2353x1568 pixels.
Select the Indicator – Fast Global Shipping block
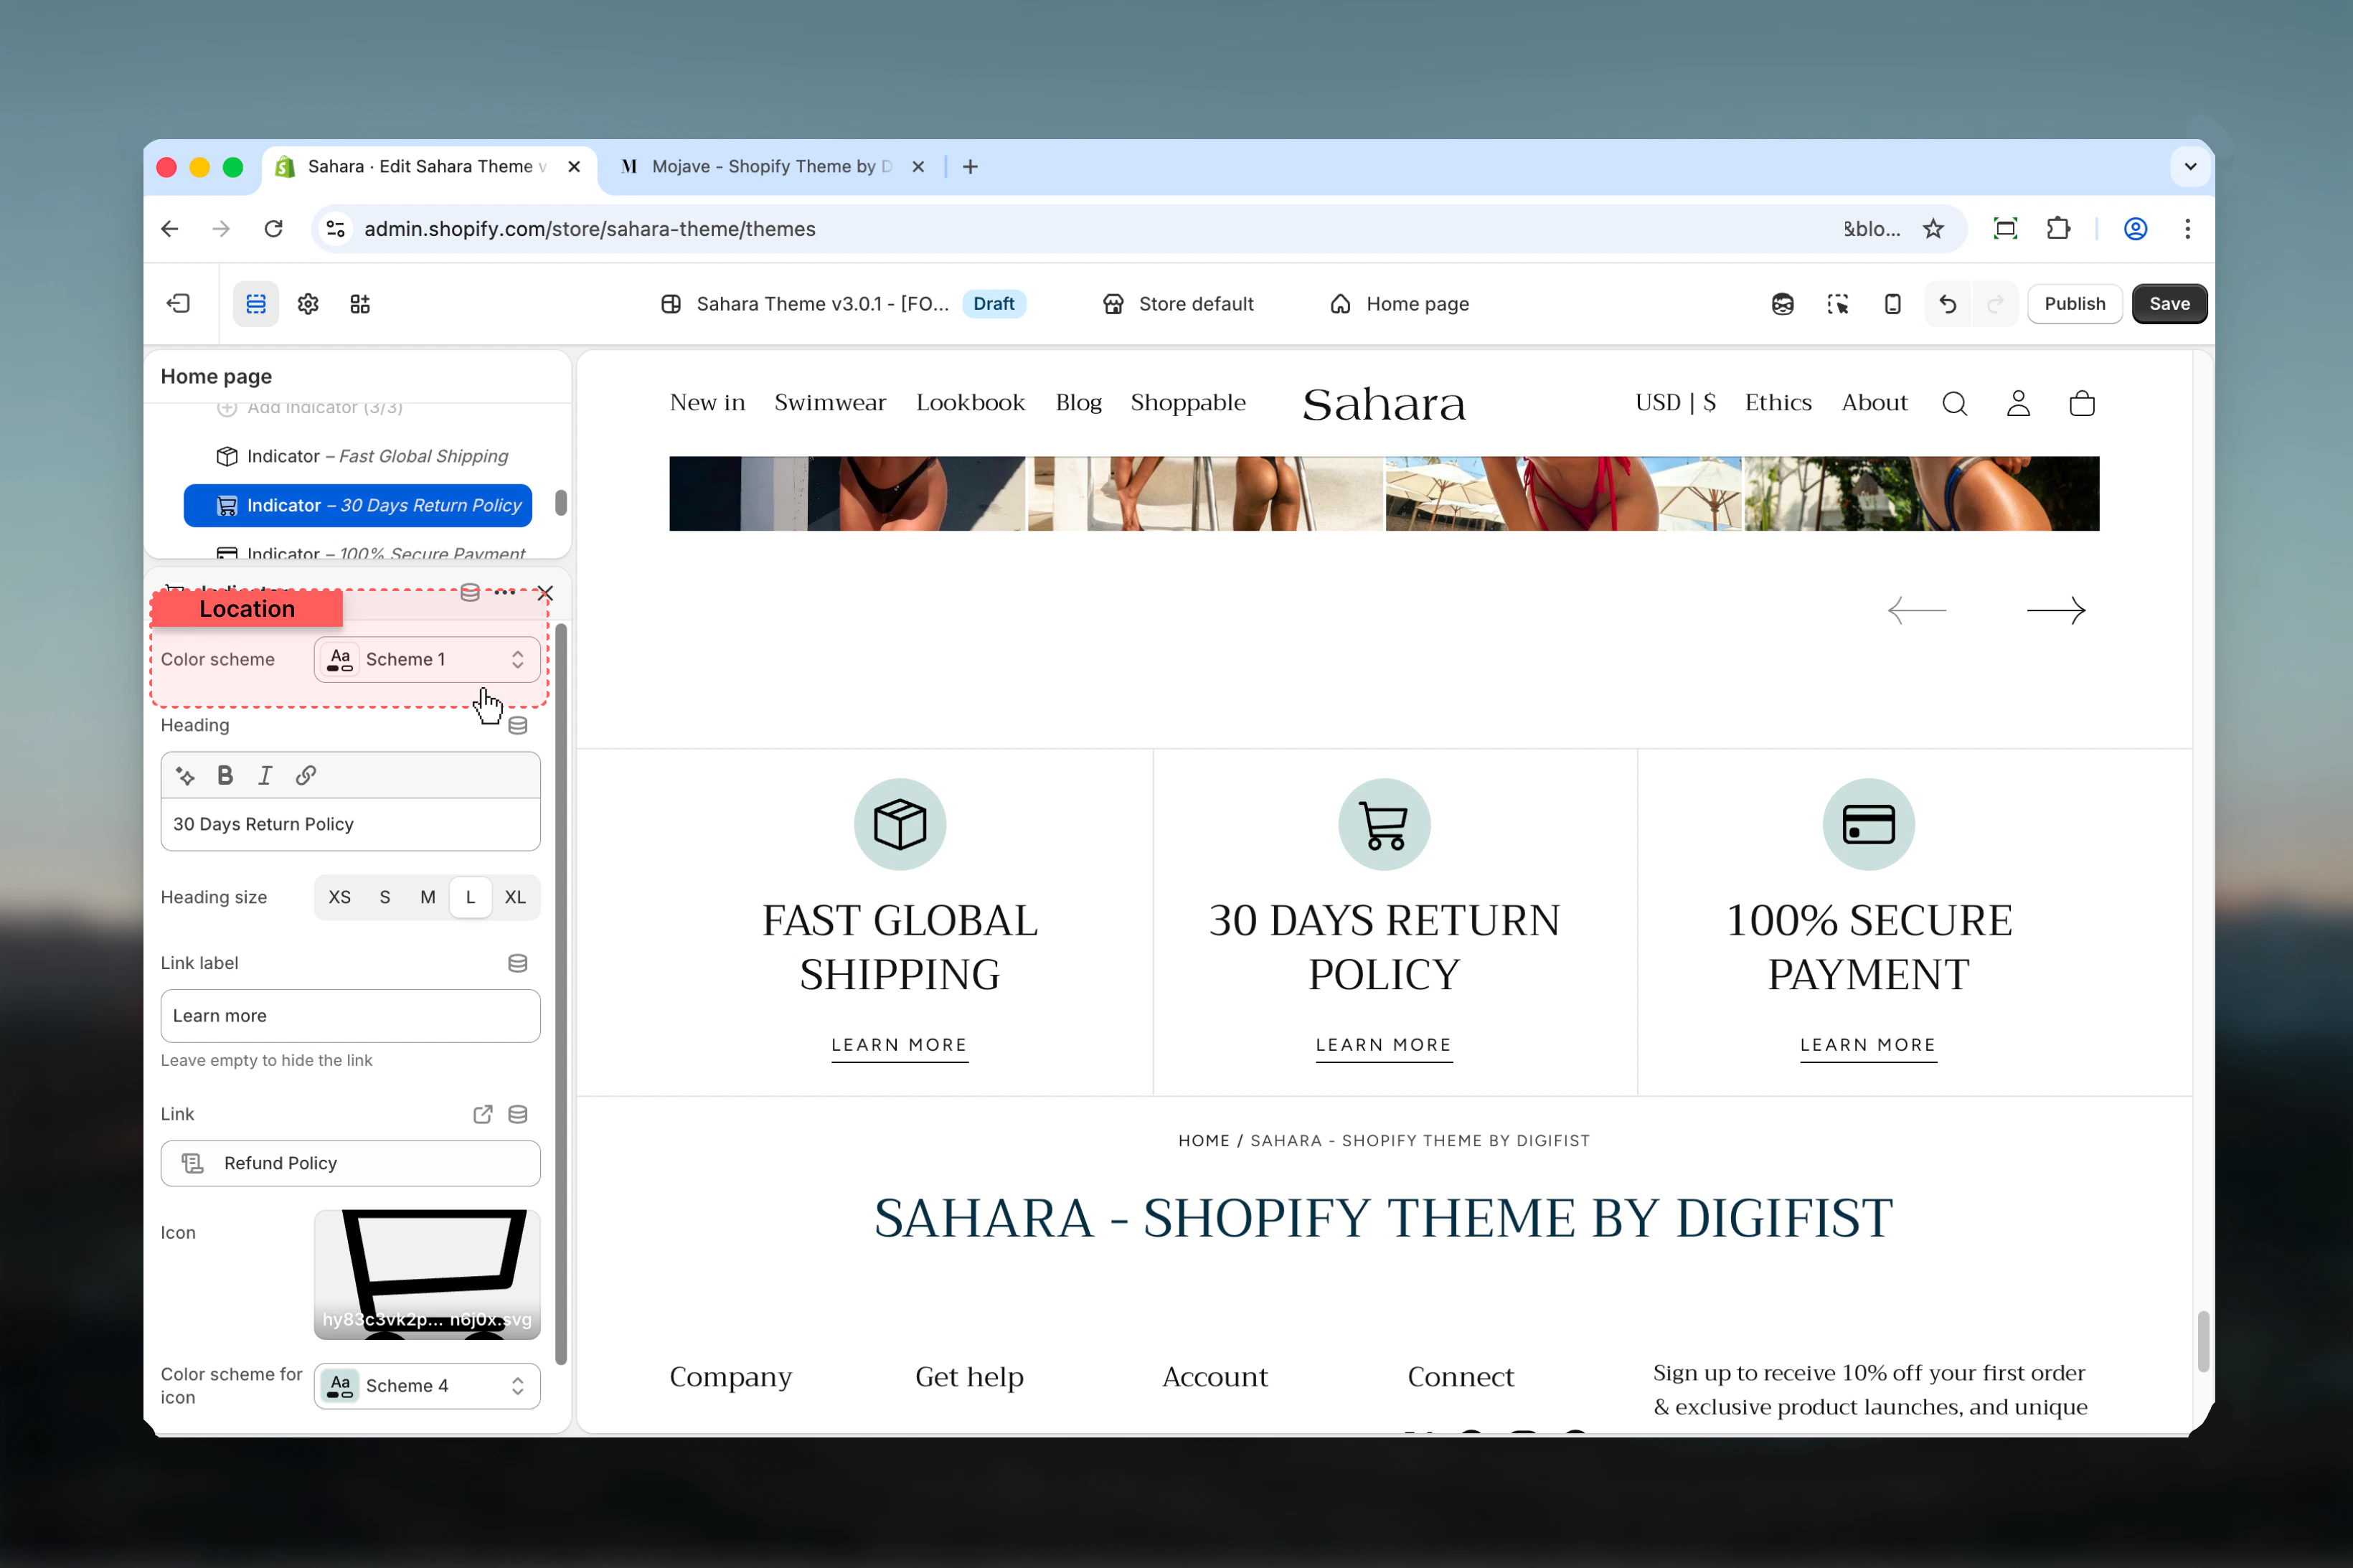pyautogui.click(x=358, y=457)
